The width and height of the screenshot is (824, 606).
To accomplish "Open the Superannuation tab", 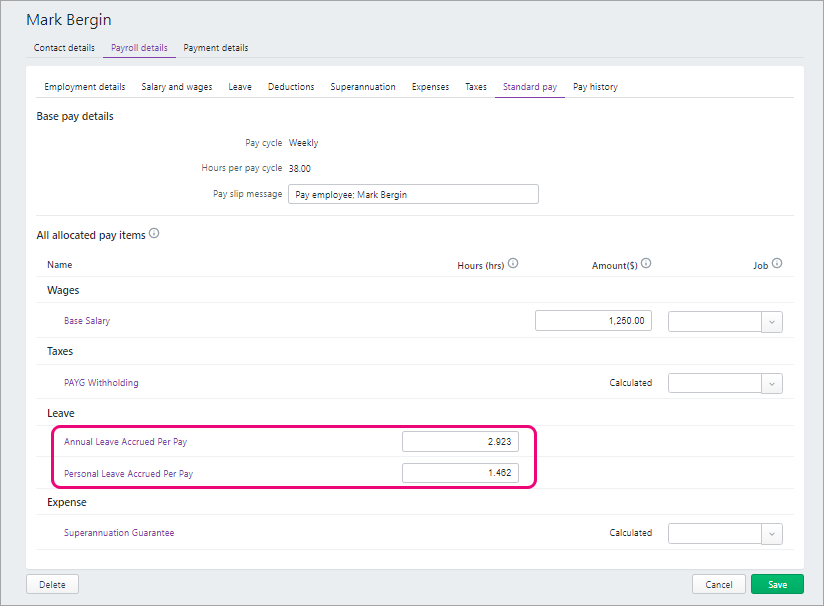I will pyautogui.click(x=363, y=87).
